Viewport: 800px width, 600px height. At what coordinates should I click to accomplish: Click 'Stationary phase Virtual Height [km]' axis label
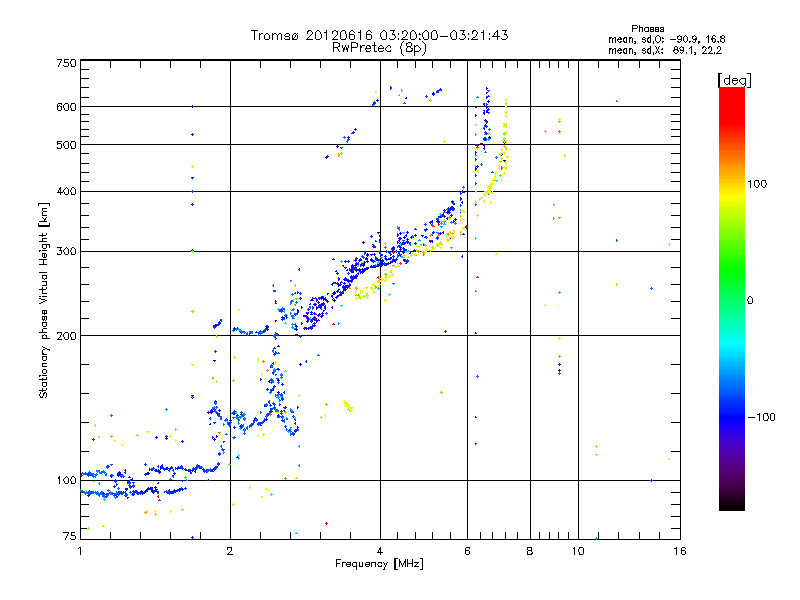[44, 300]
